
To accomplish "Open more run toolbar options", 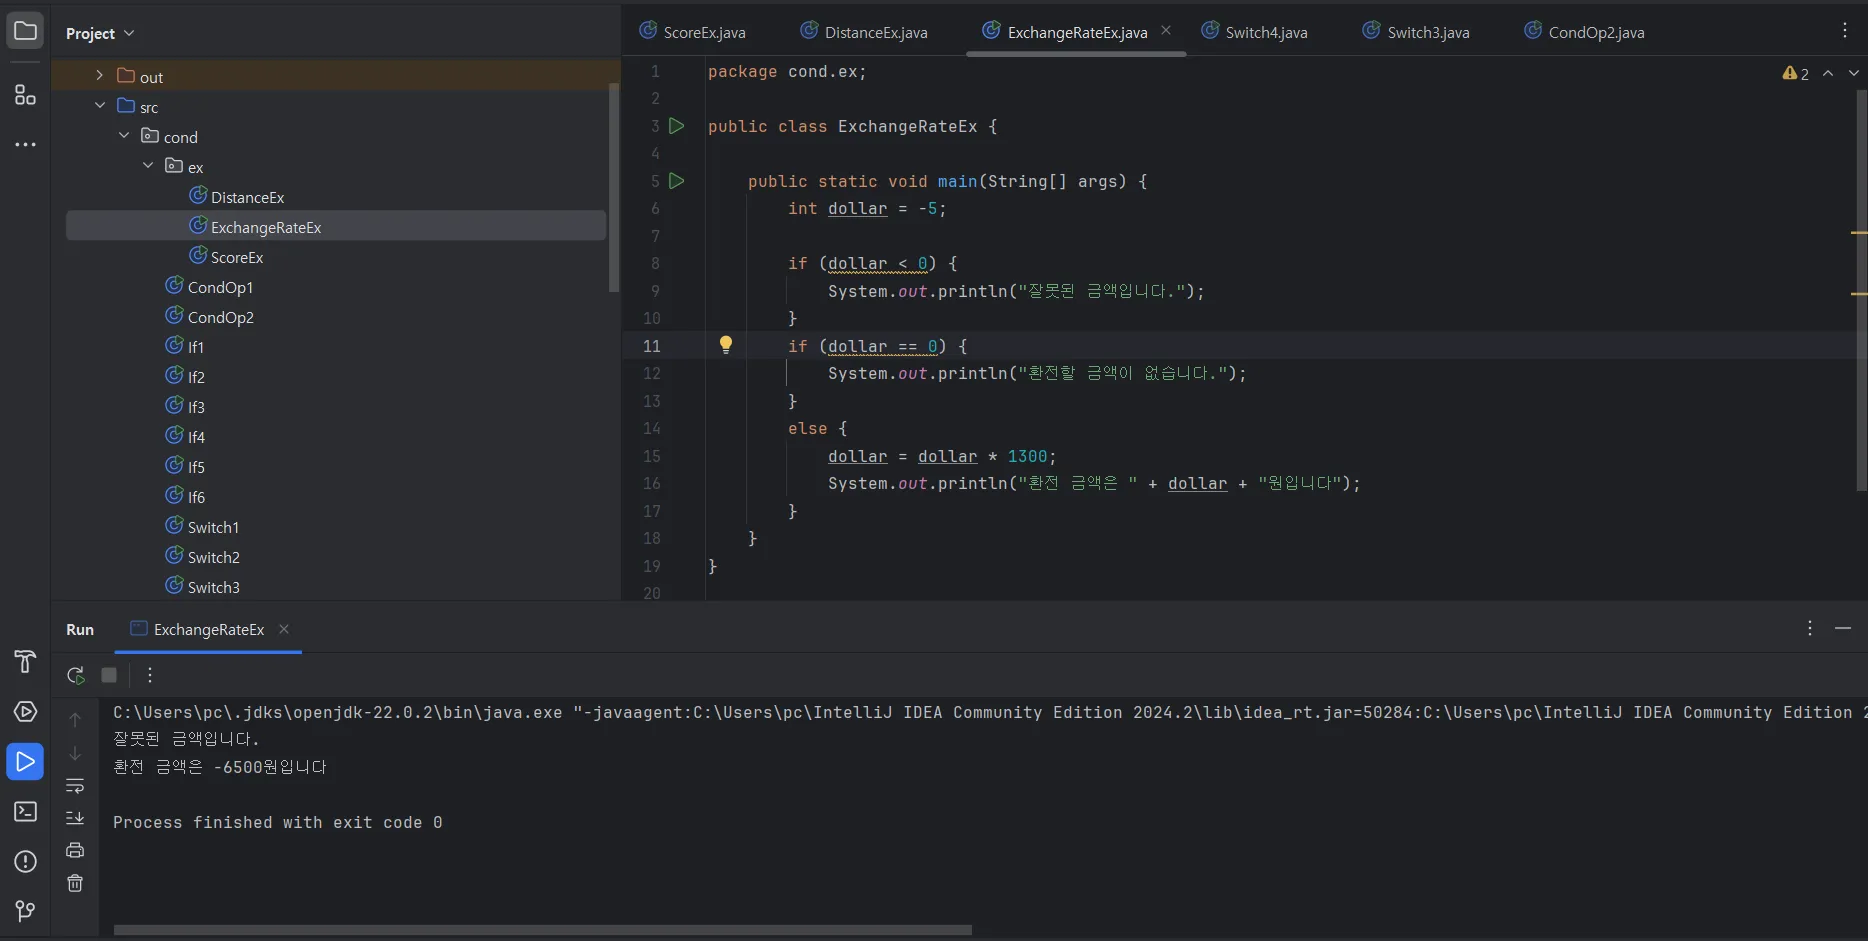I will [150, 675].
